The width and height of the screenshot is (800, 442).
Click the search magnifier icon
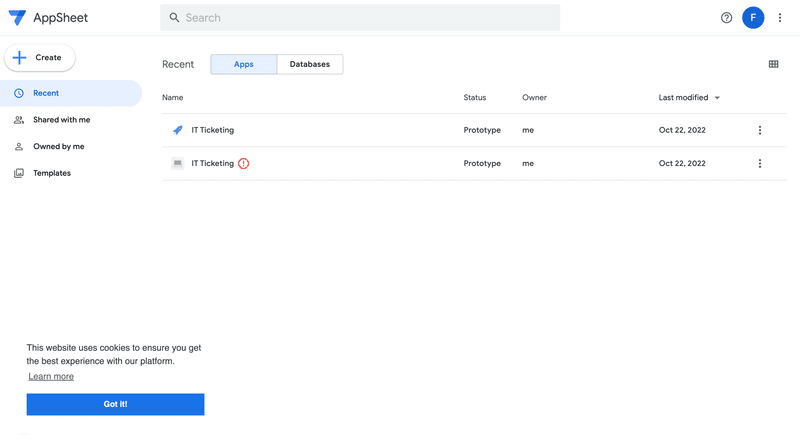174,18
